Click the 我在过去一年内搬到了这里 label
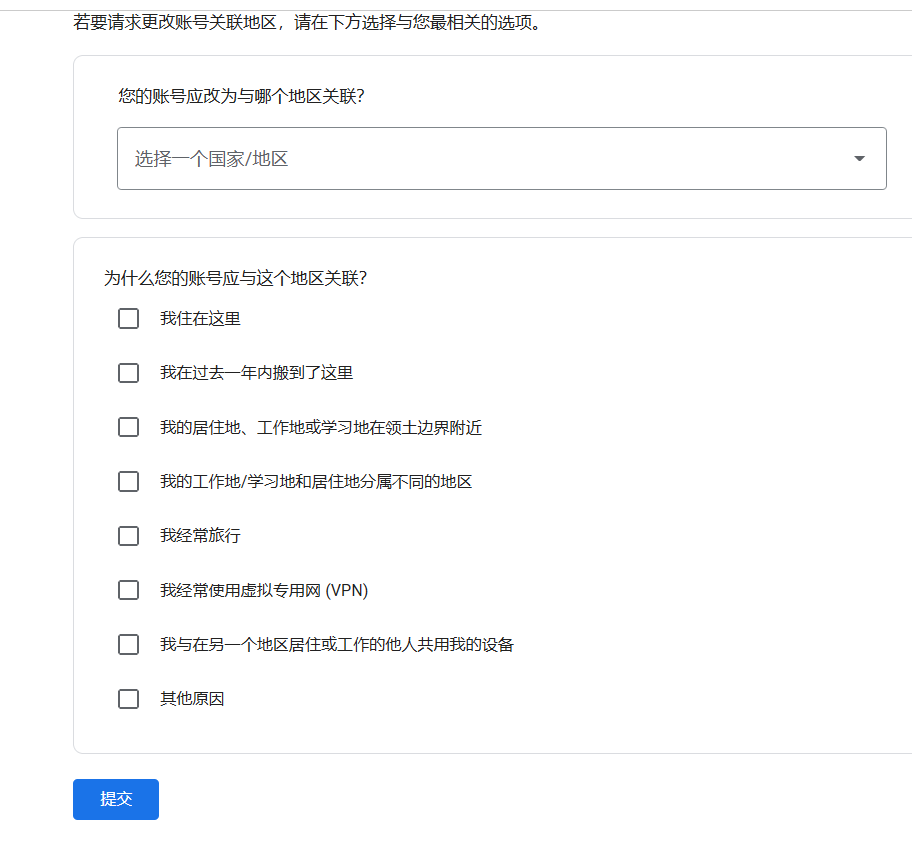Screen dimensions: 912x841 point(256,373)
